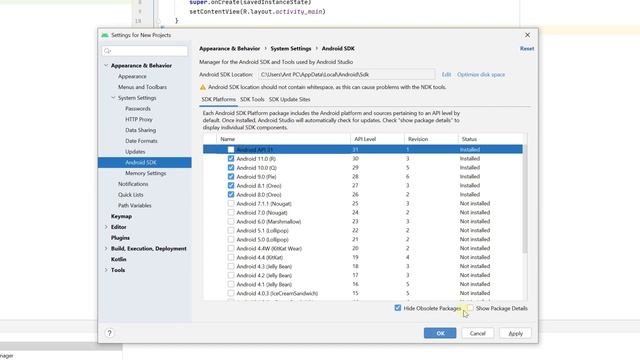Click the warning triangle icon by SDK location
Viewport: 640px width, 360px height.
tap(203, 87)
